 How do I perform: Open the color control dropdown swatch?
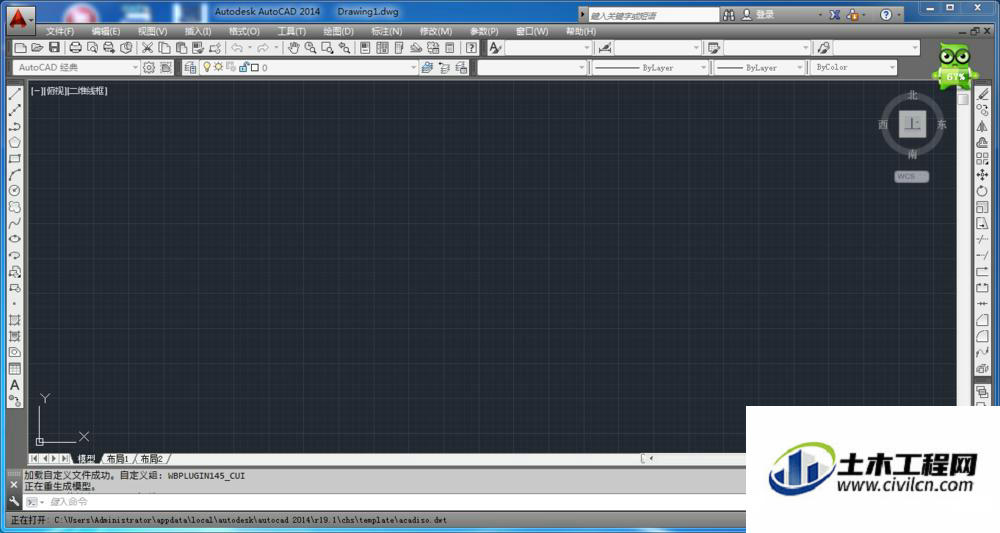click(x=531, y=68)
